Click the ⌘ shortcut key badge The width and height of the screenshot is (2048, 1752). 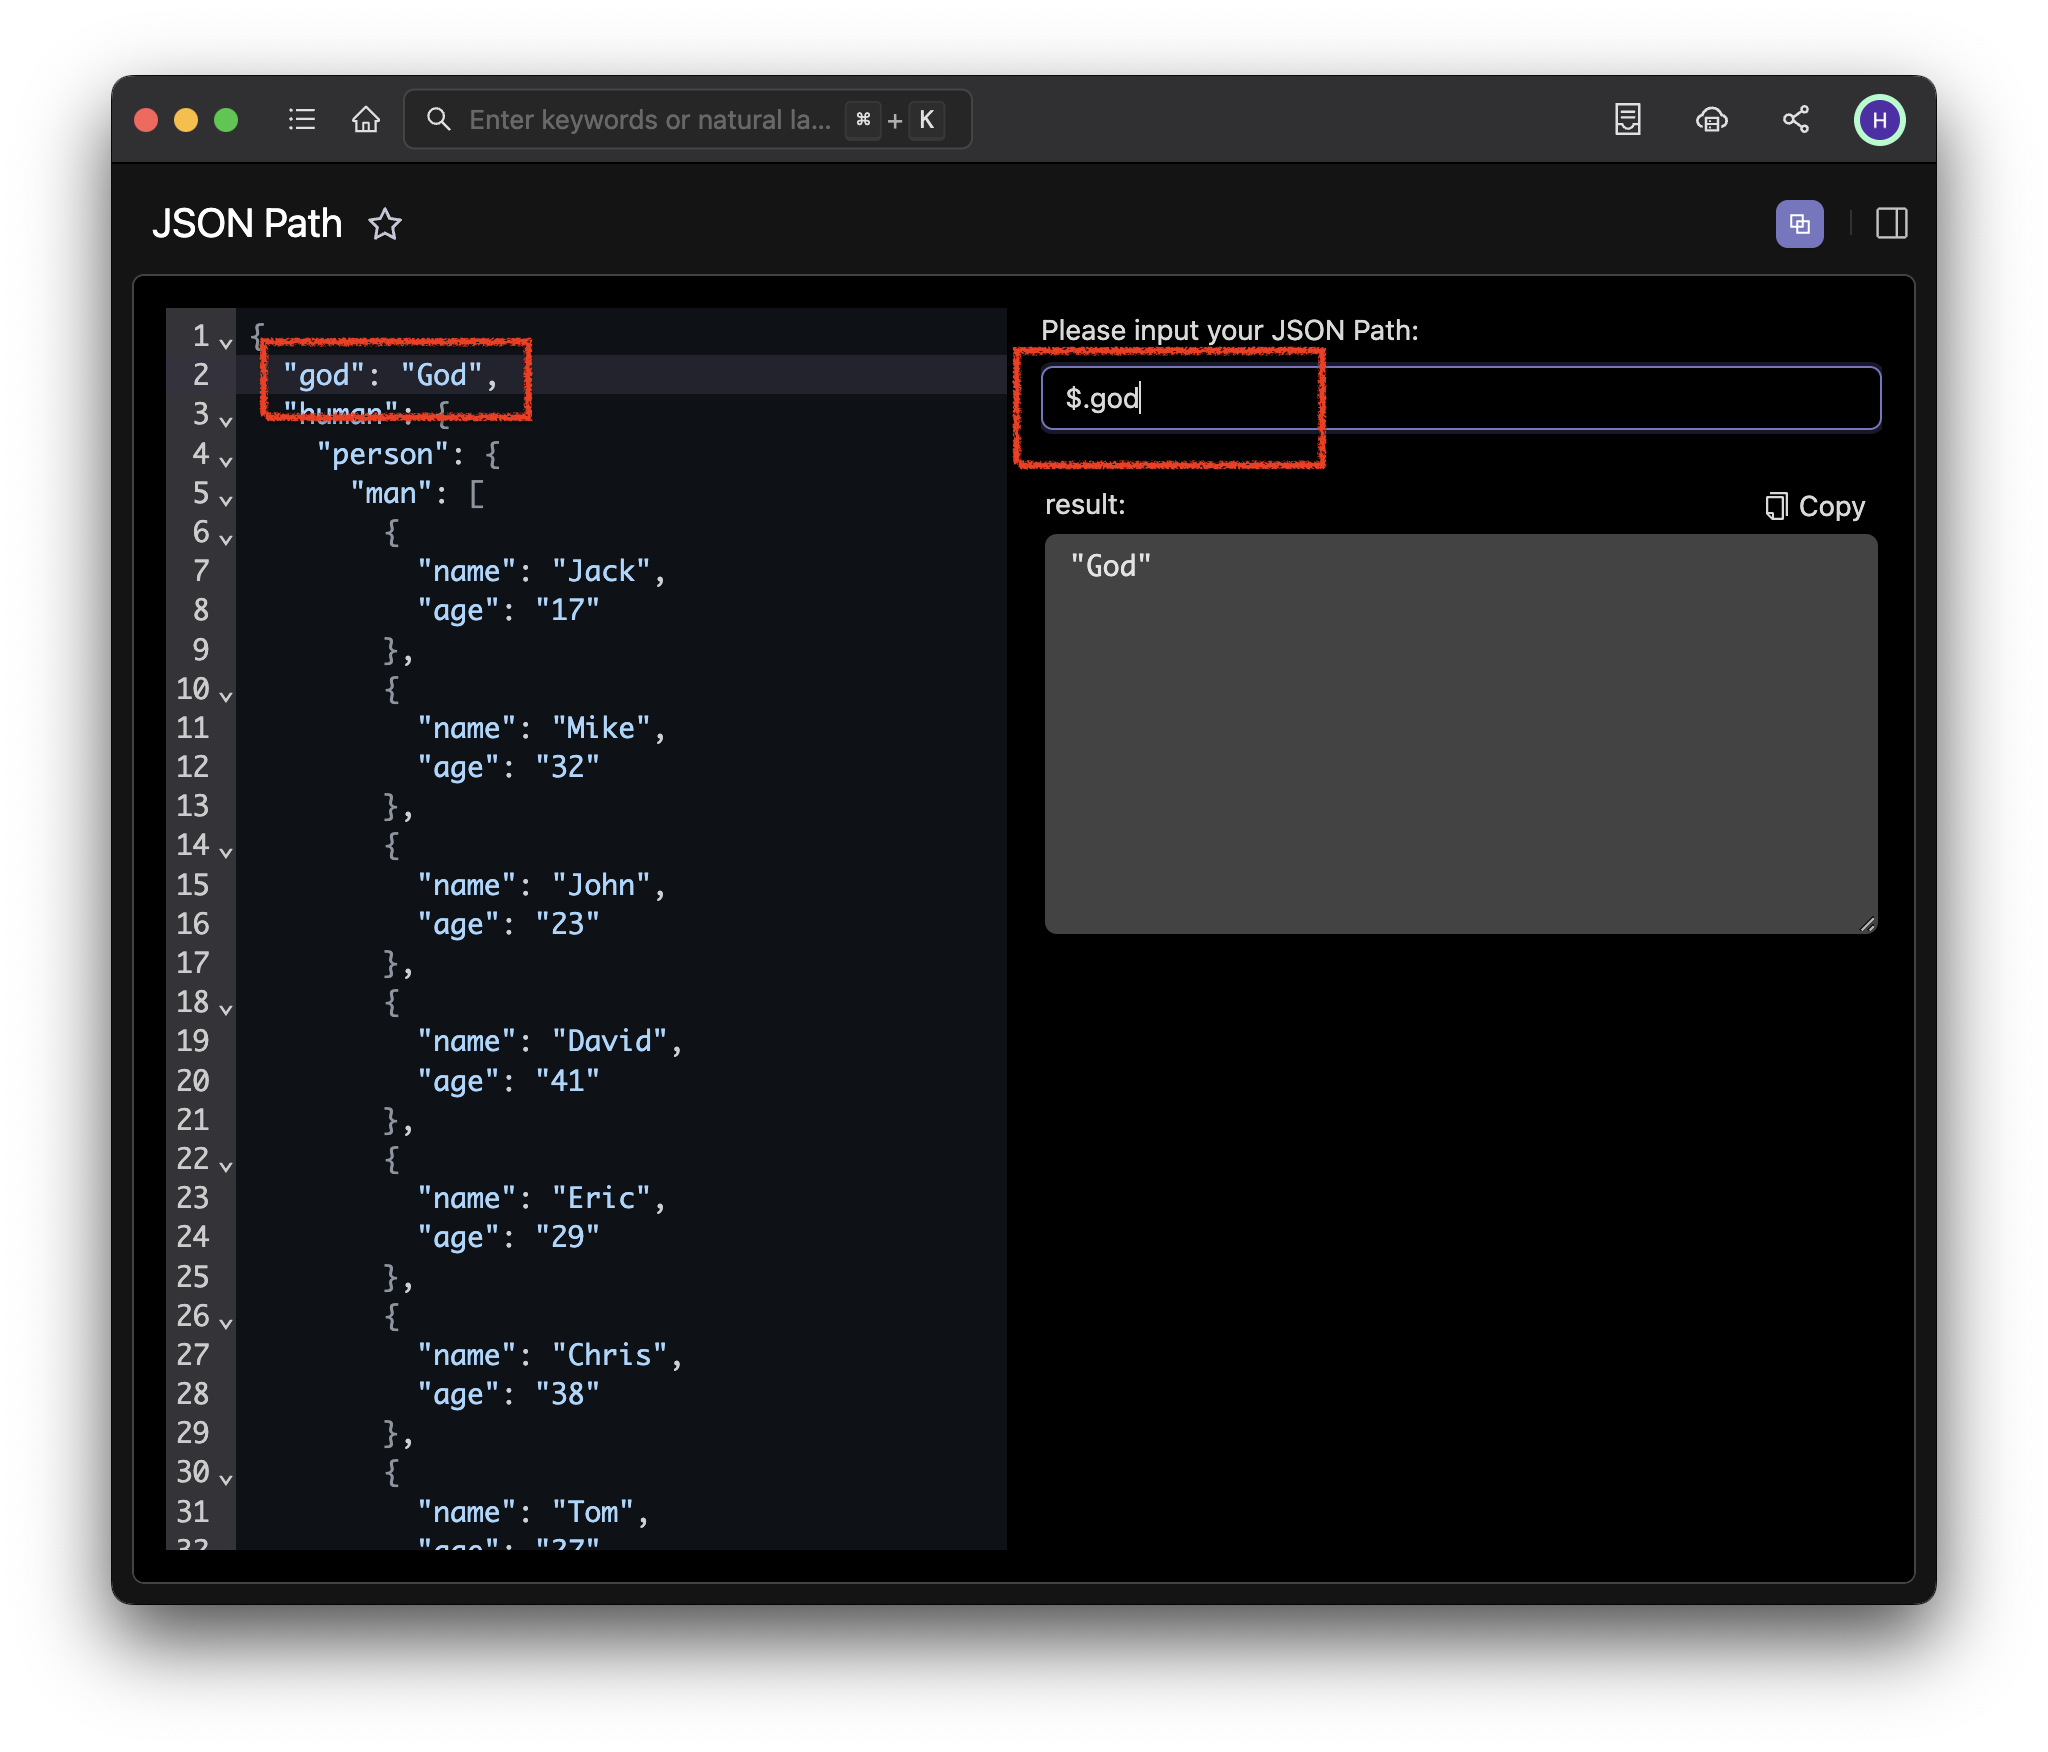863,120
